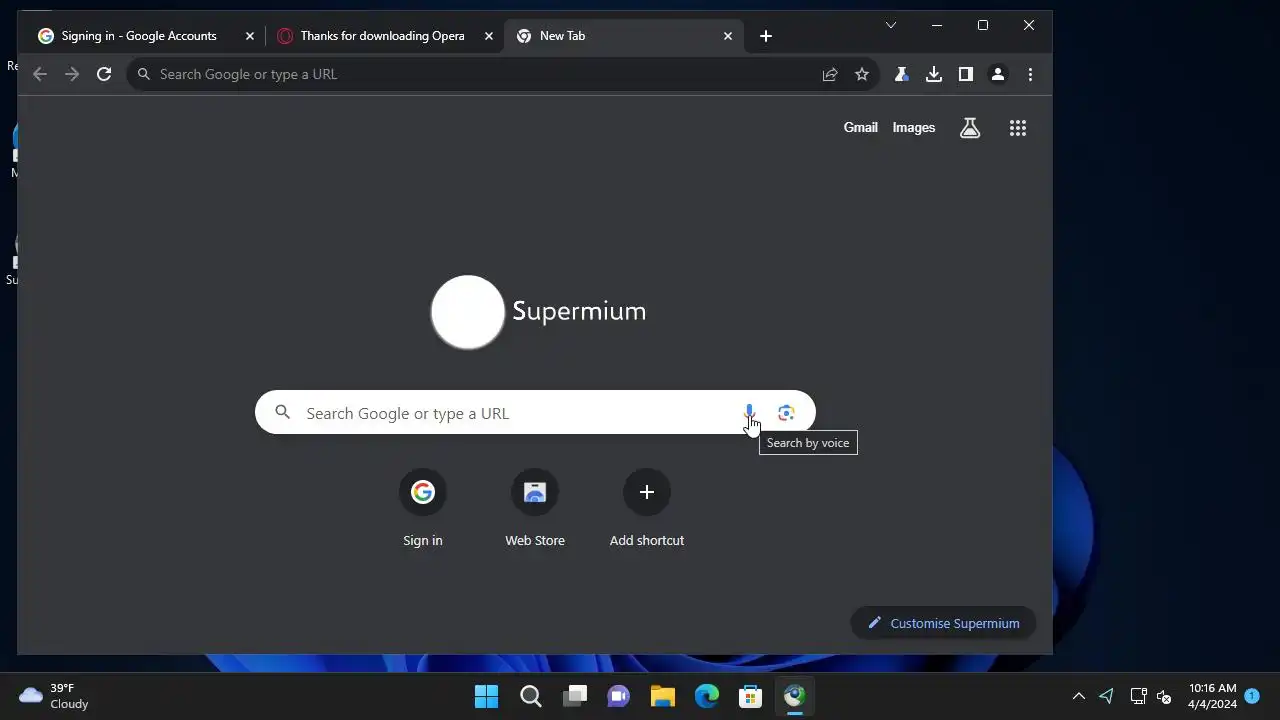Toggle the side panel icon
This screenshot has height=720, width=1280.
point(966,74)
